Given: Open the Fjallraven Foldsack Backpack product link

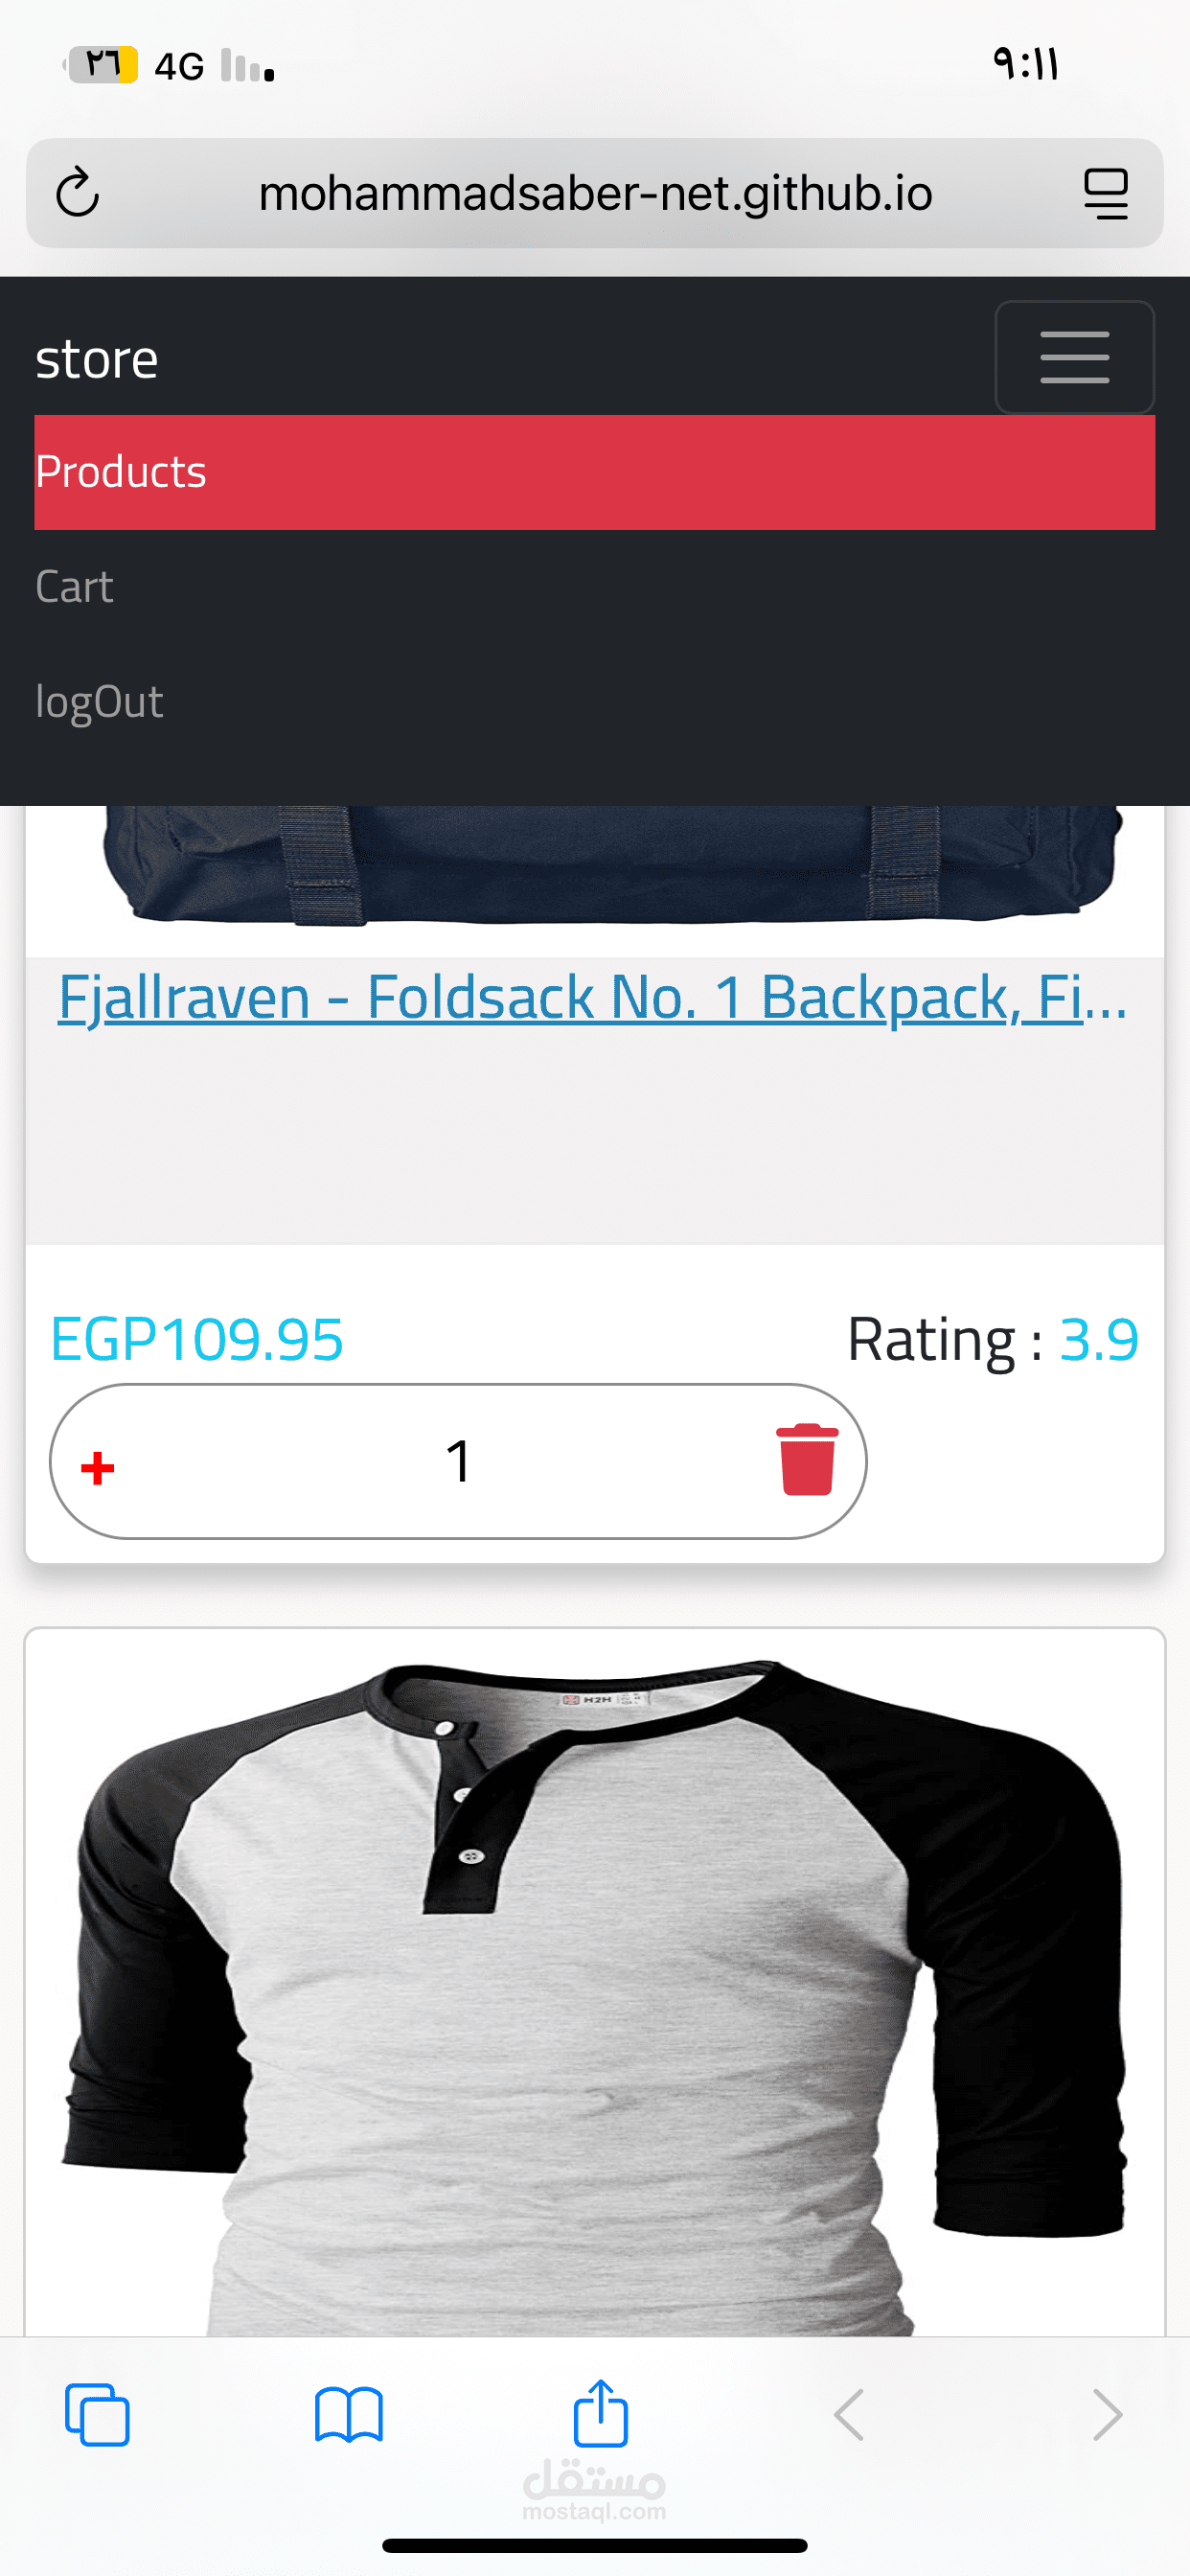Looking at the screenshot, I should coord(593,997).
